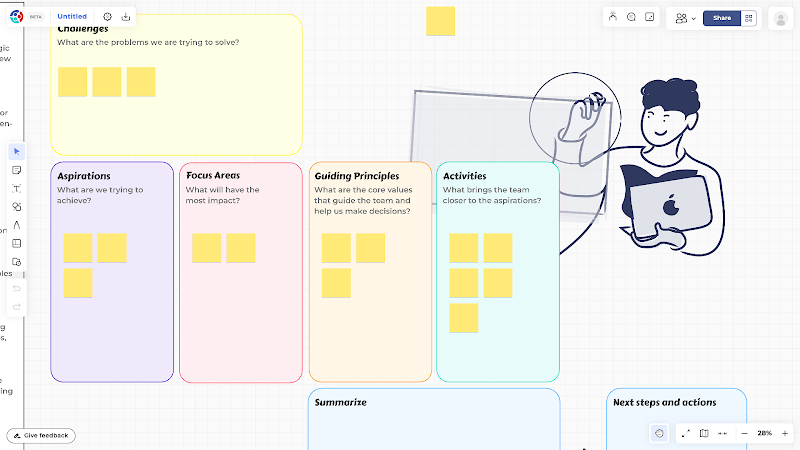Image resolution: width=800 pixels, height=450 pixels.
Task: Open the QR code share option
Action: [x=748, y=18]
